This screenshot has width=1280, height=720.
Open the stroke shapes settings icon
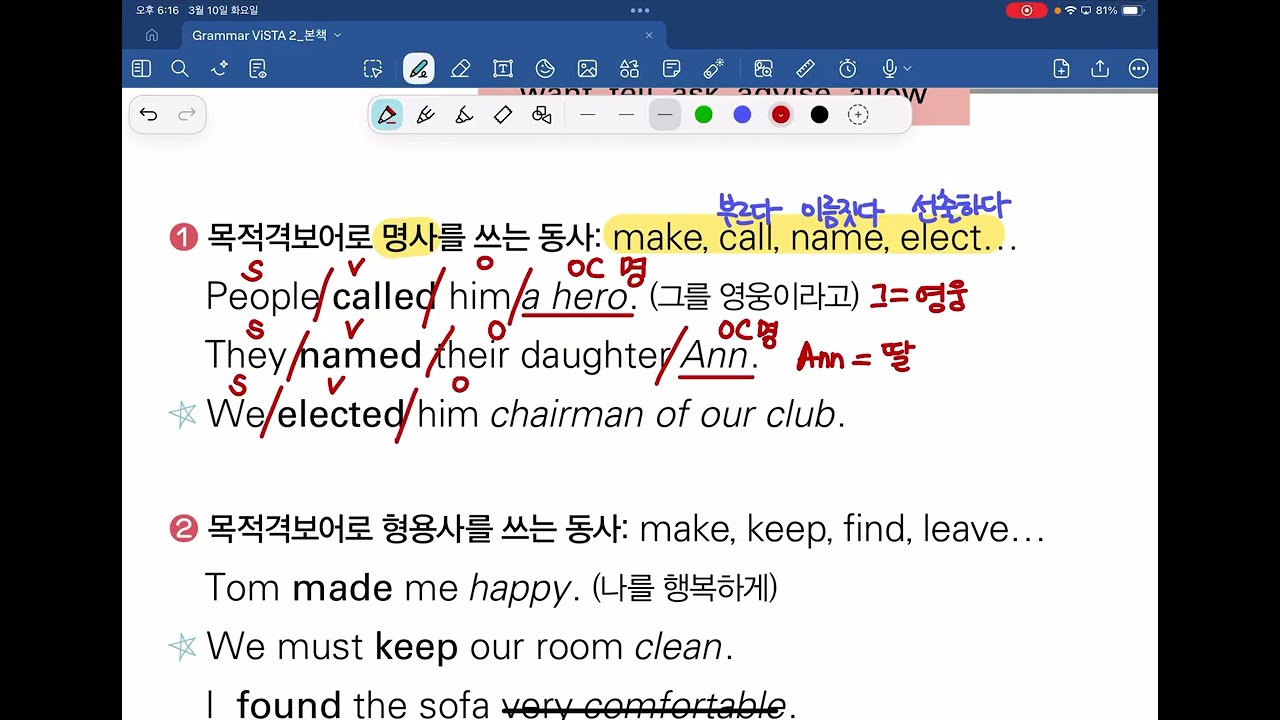point(542,115)
